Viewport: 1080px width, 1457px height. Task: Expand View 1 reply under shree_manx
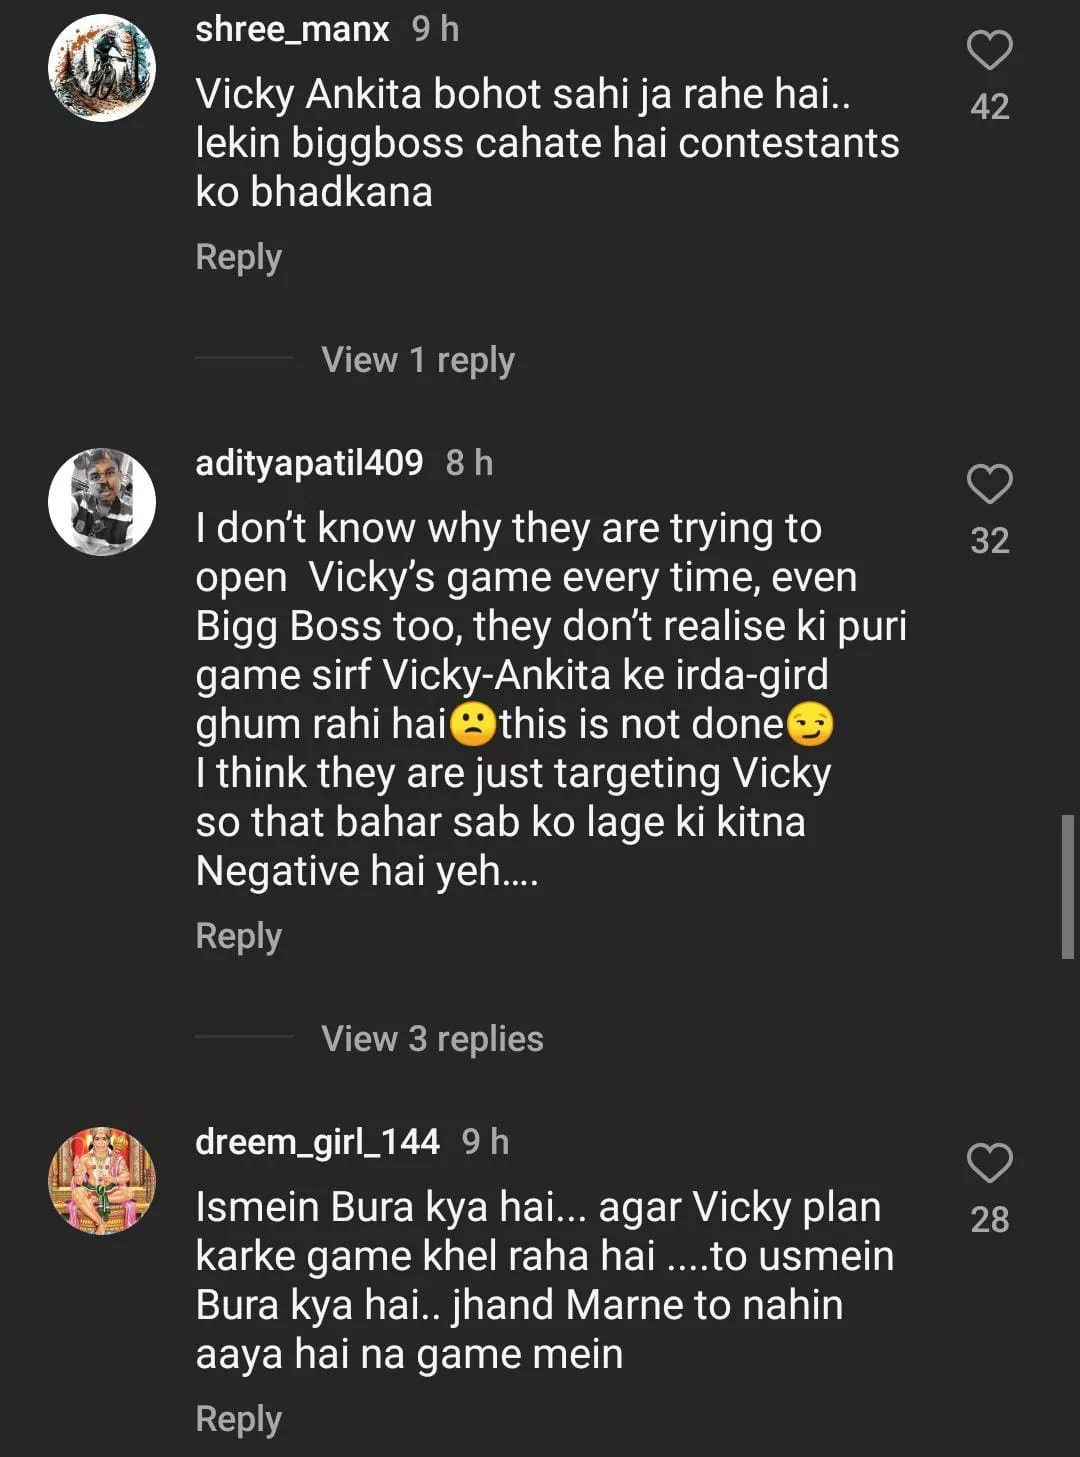coord(417,360)
